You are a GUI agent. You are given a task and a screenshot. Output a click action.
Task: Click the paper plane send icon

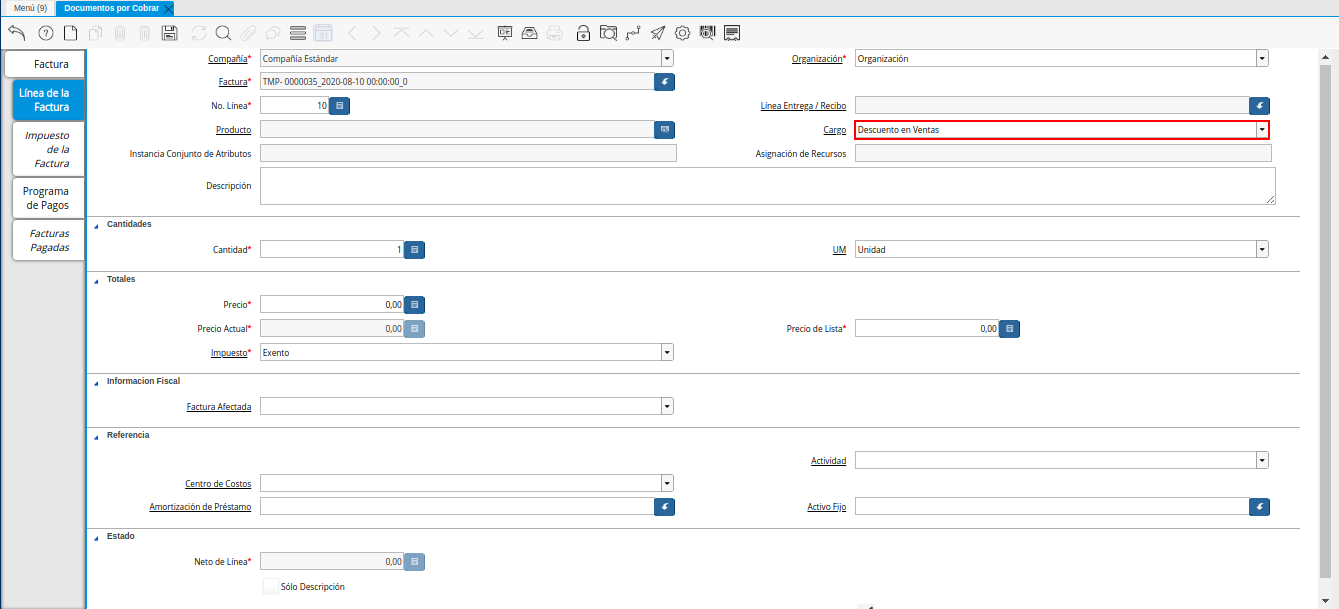coord(657,33)
